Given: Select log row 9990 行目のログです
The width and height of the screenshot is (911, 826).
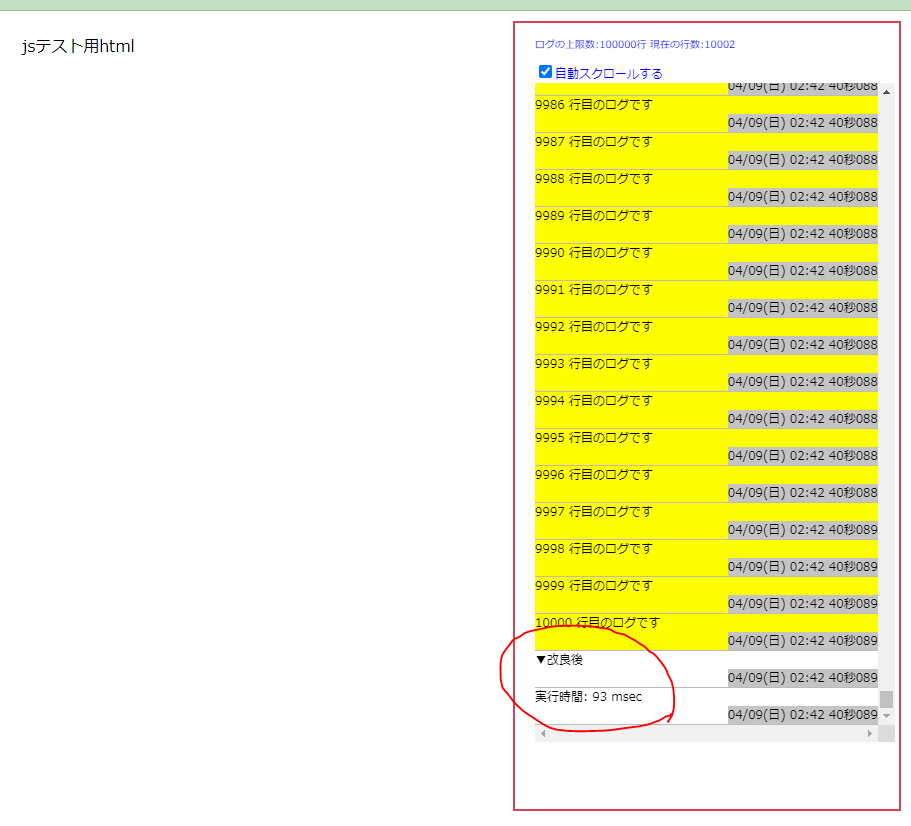Looking at the screenshot, I should (x=706, y=263).
